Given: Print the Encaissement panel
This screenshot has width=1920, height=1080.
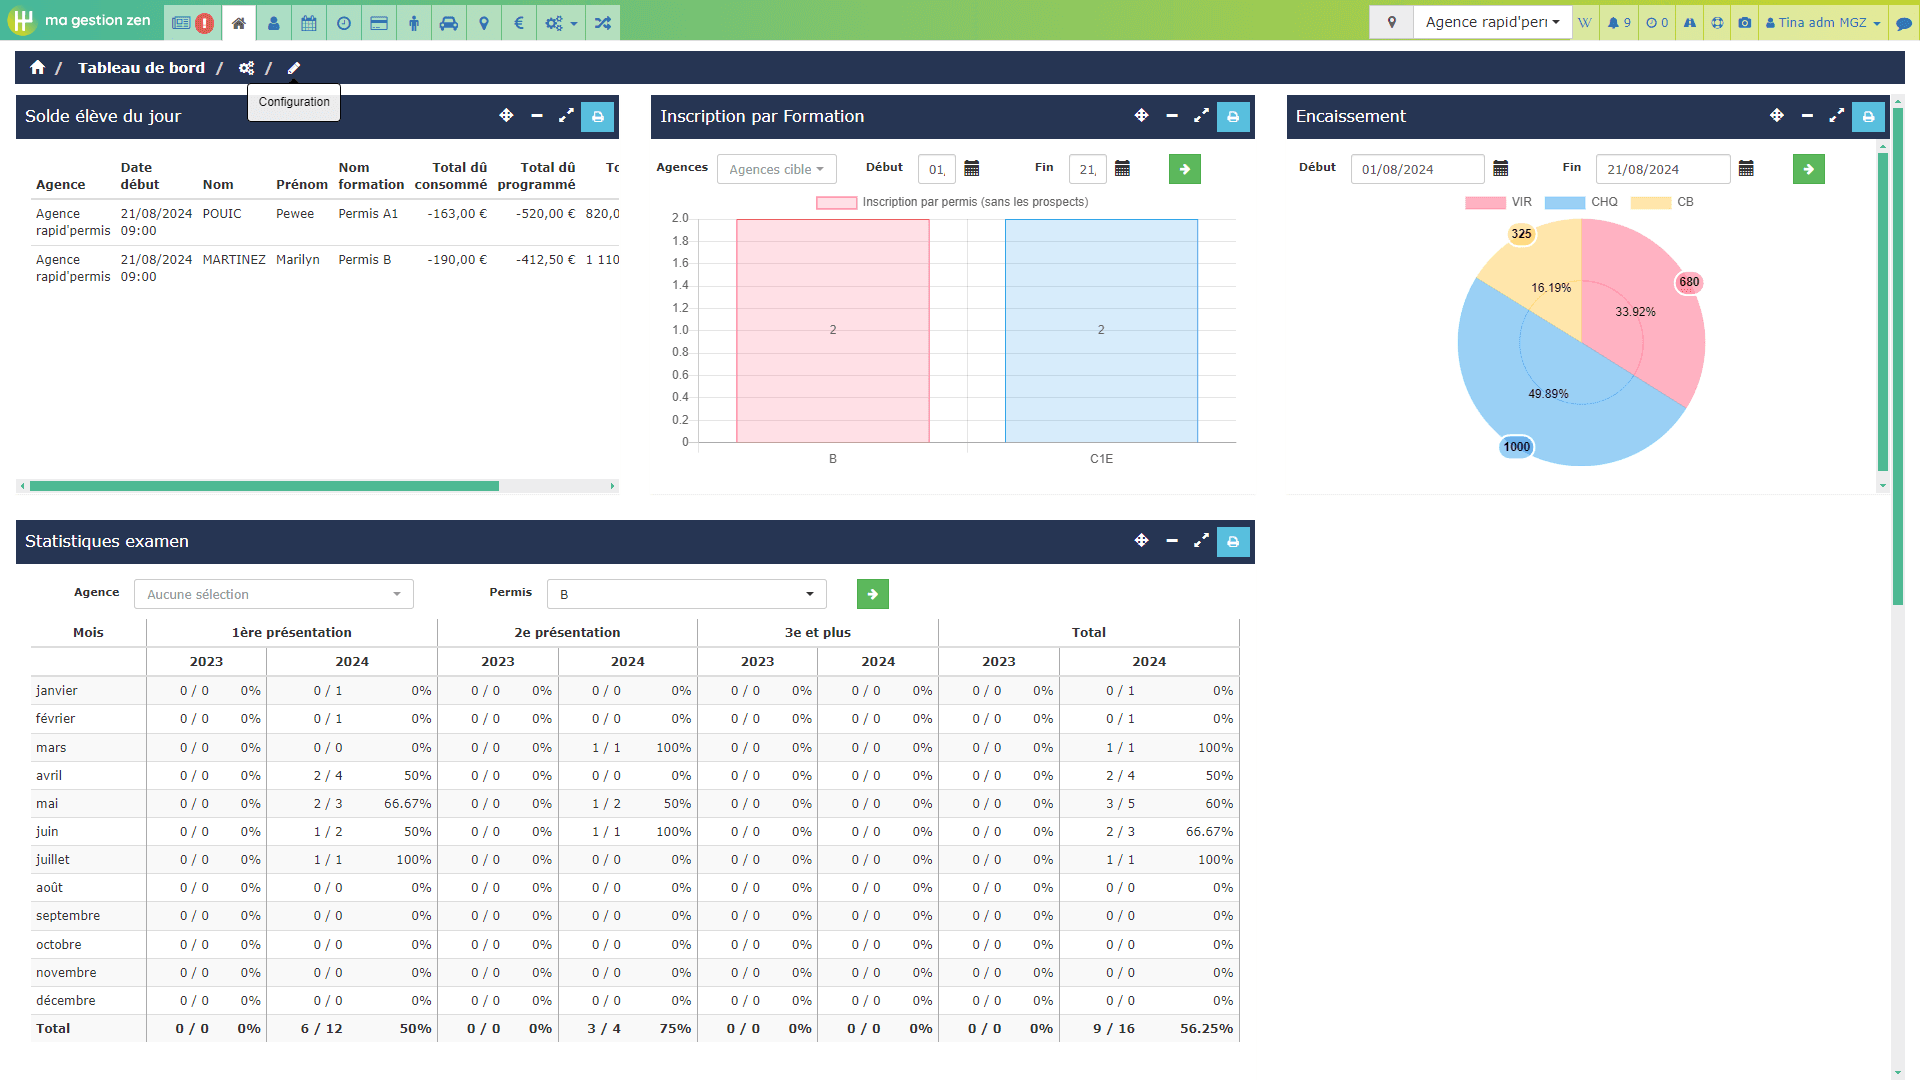Looking at the screenshot, I should pos(1868,116).
